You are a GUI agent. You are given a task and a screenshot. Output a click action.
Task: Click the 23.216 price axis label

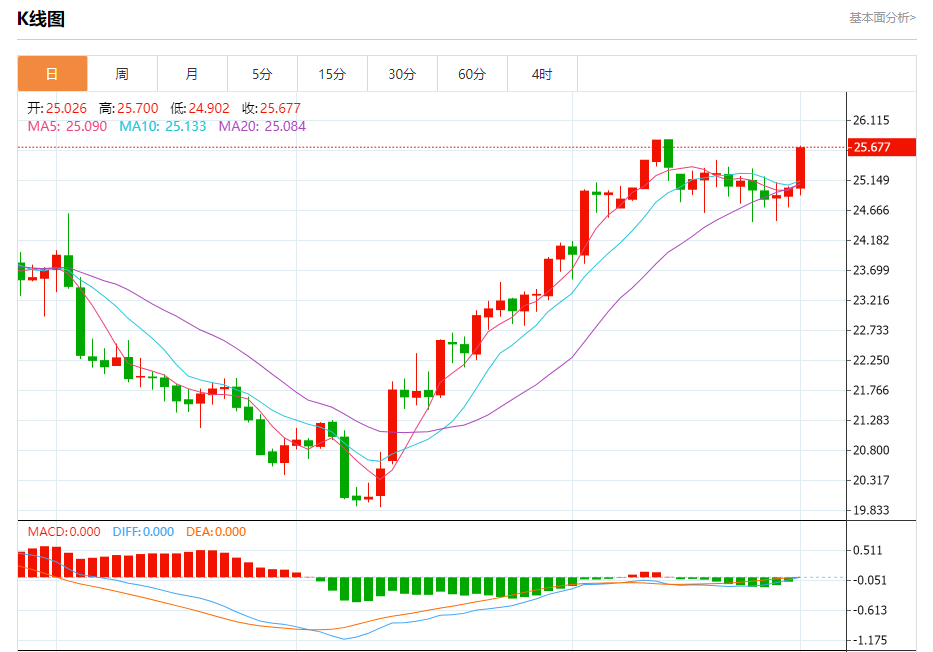871,300
